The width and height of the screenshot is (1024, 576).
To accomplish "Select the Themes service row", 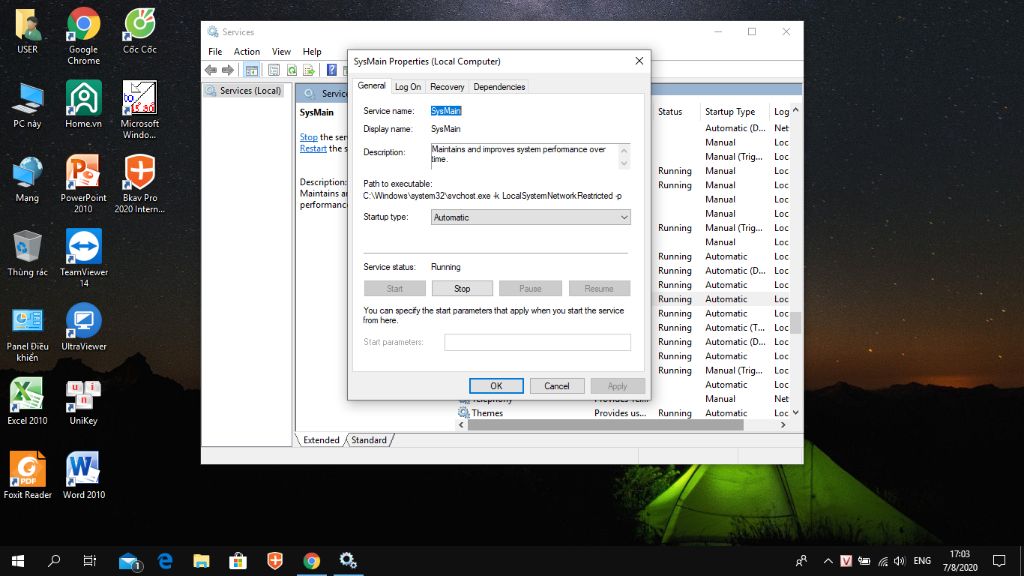I will 624,413.
